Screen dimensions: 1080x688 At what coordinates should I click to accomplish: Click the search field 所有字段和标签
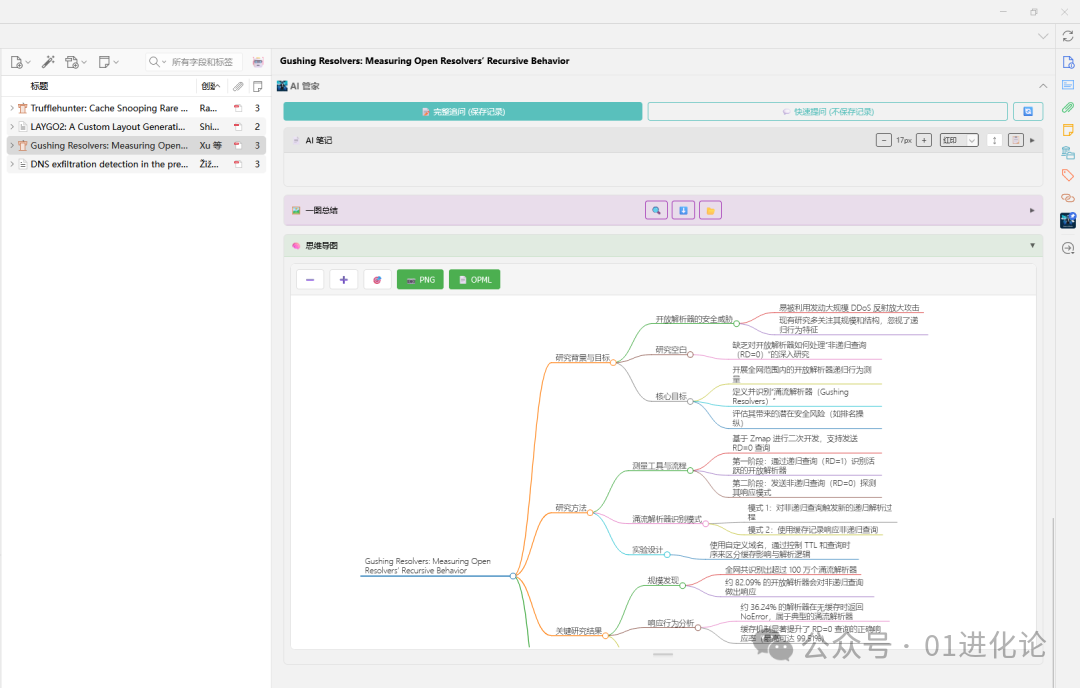(200, 62)
